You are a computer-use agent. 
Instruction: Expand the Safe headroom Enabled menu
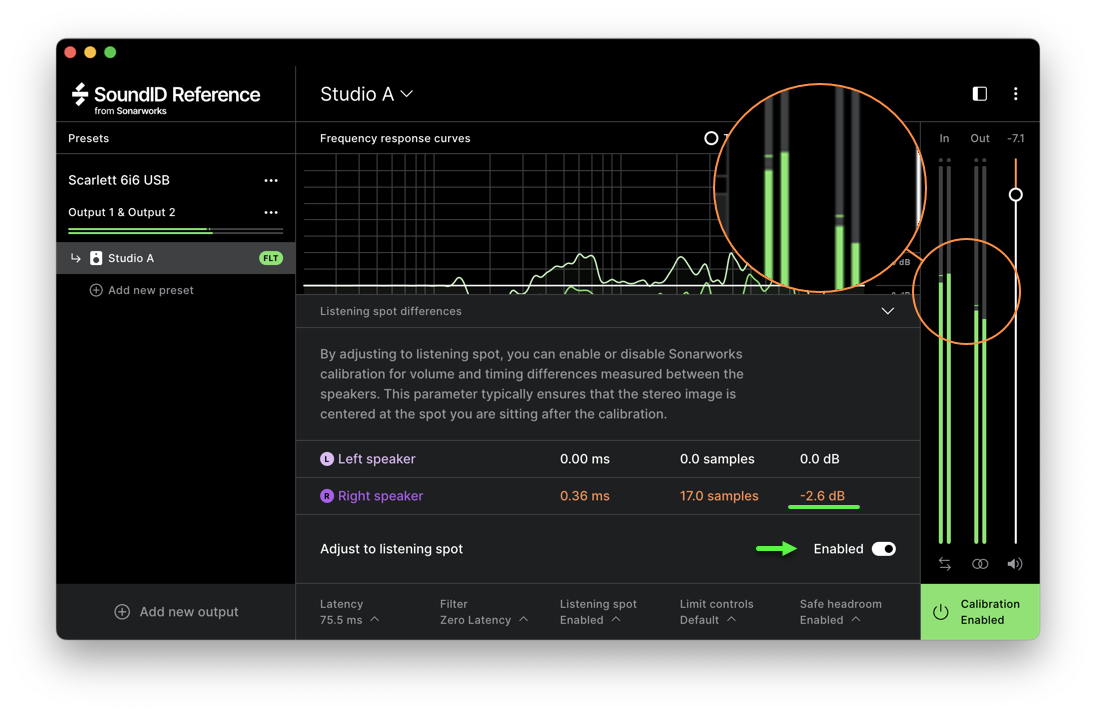tap(840, 611)
